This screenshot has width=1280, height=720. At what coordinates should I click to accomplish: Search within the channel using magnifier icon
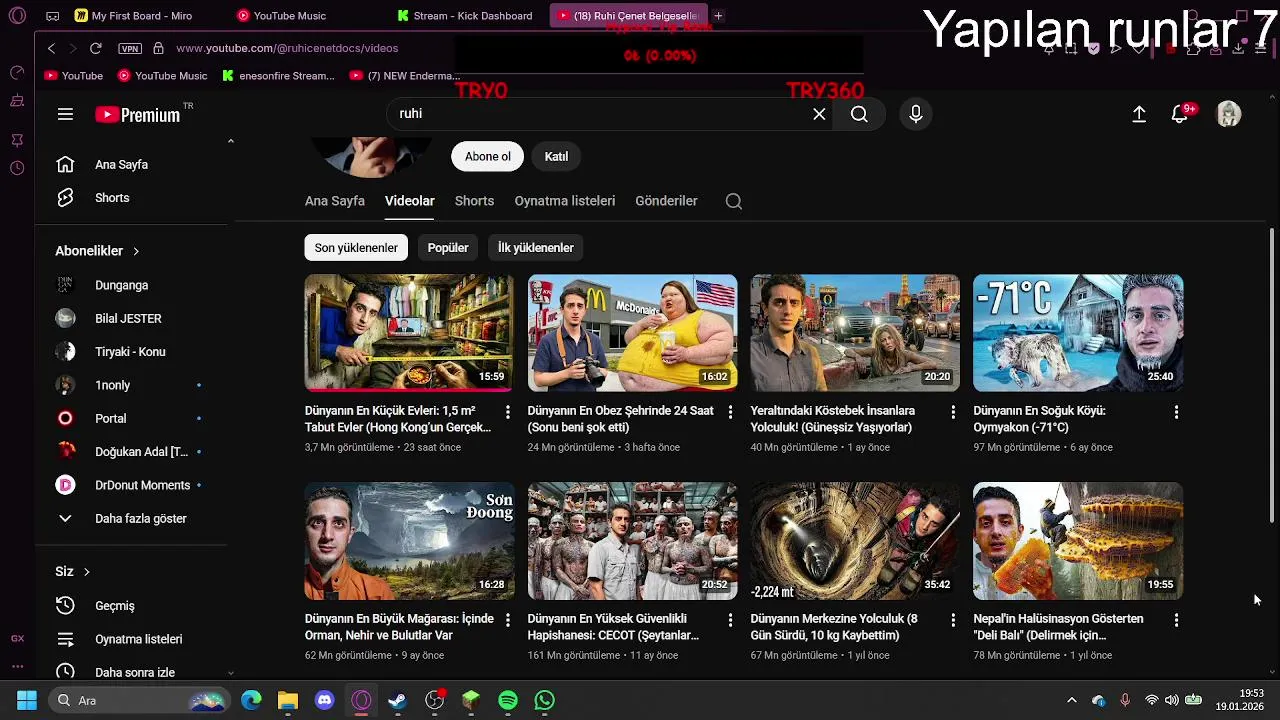[x=734, y=201]
